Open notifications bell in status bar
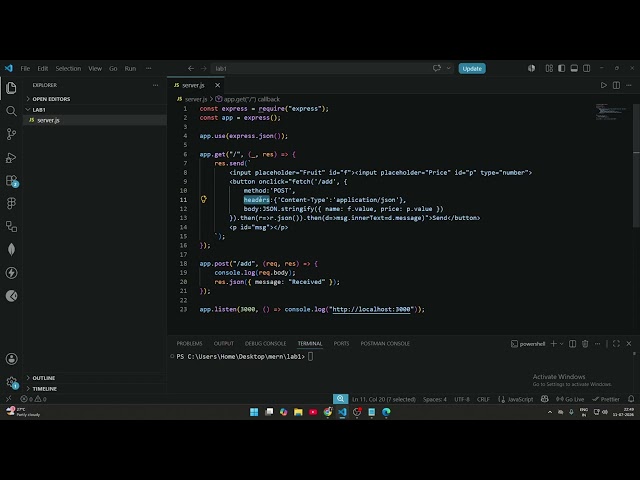Image resolution: width=640 pixels, height=480 pixels. pos(631,399)
